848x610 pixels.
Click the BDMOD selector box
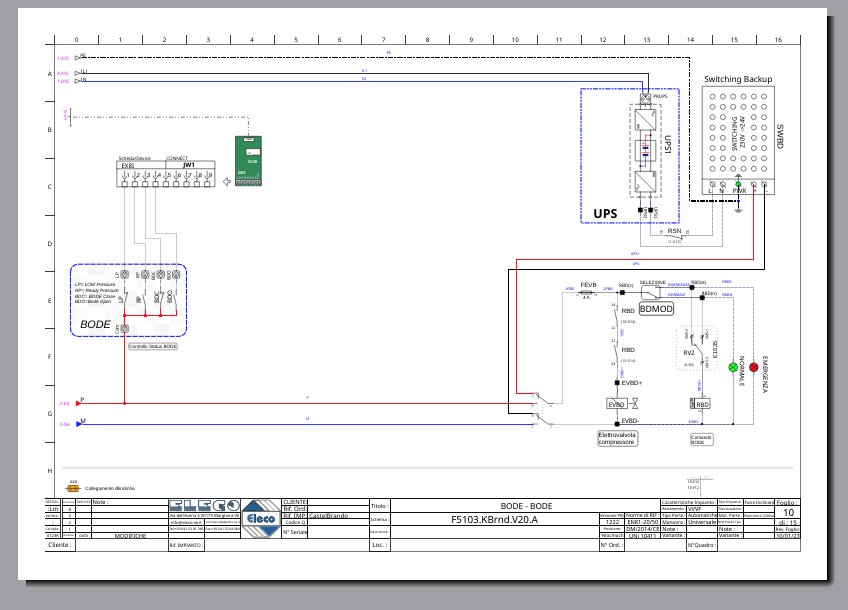tap(657, 309)
